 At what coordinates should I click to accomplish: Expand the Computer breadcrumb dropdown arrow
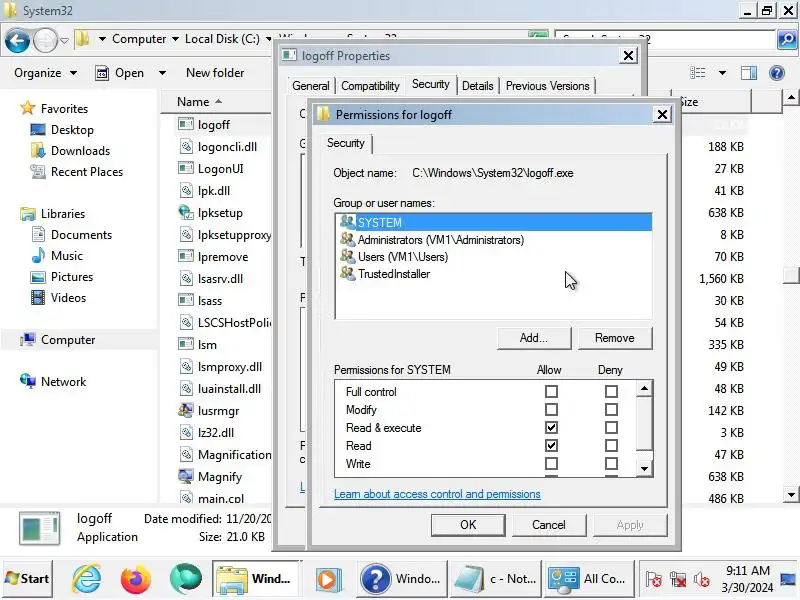[175, 39]
